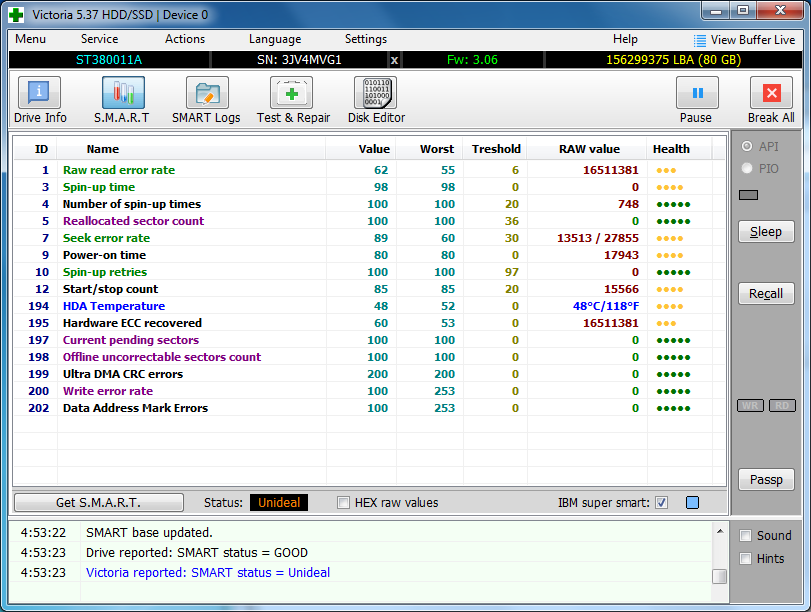Select the PIO radio button

(747, 168)
